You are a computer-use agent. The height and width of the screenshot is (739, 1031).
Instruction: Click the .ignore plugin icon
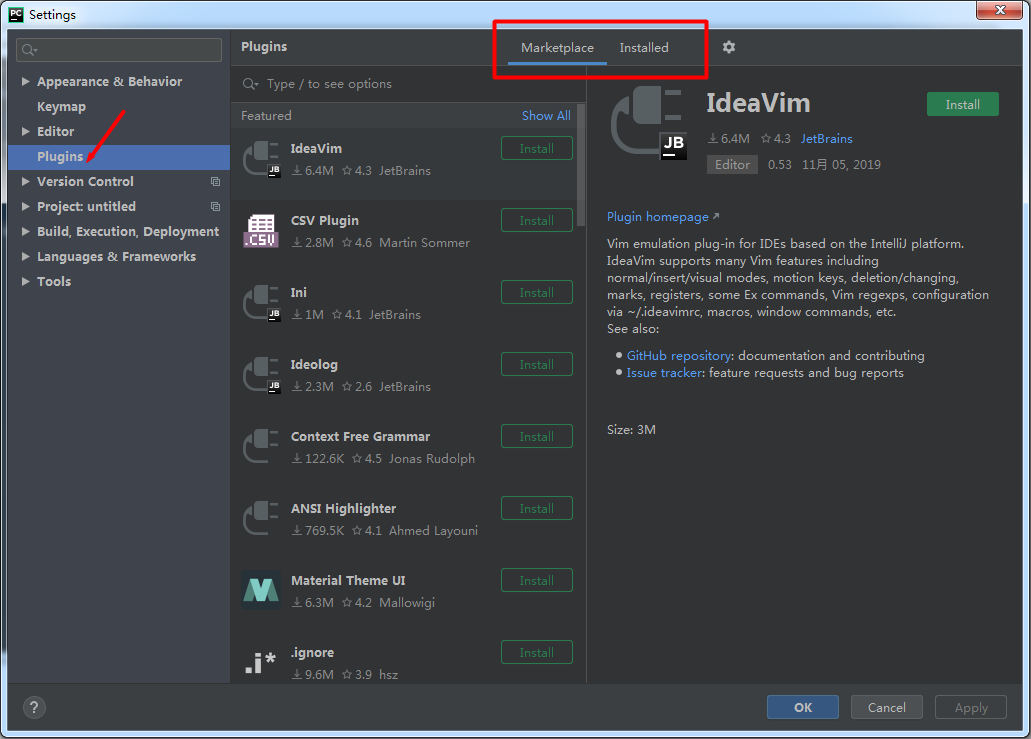pos(260,663)
